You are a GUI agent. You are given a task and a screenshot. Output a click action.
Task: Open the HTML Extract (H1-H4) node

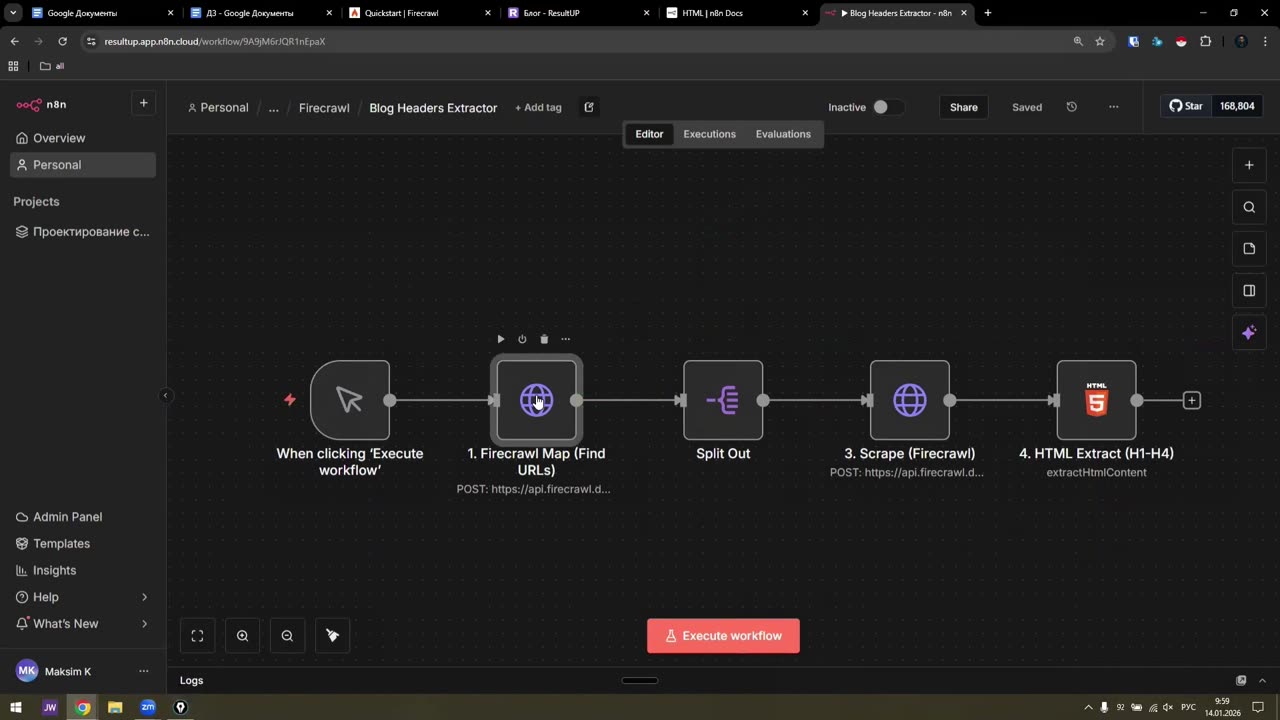point(1096,400)
